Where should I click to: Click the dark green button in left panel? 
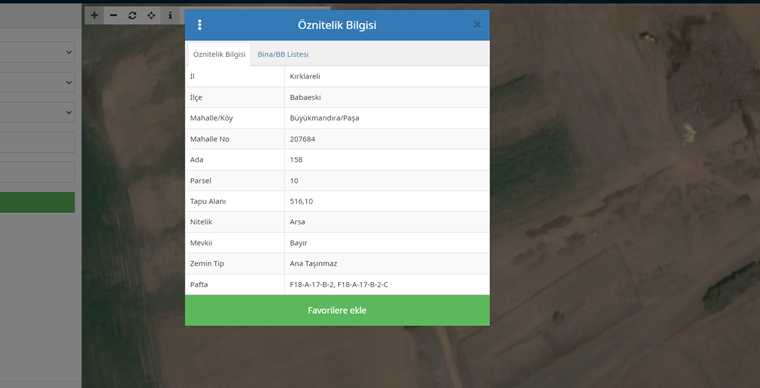[37, 202]
